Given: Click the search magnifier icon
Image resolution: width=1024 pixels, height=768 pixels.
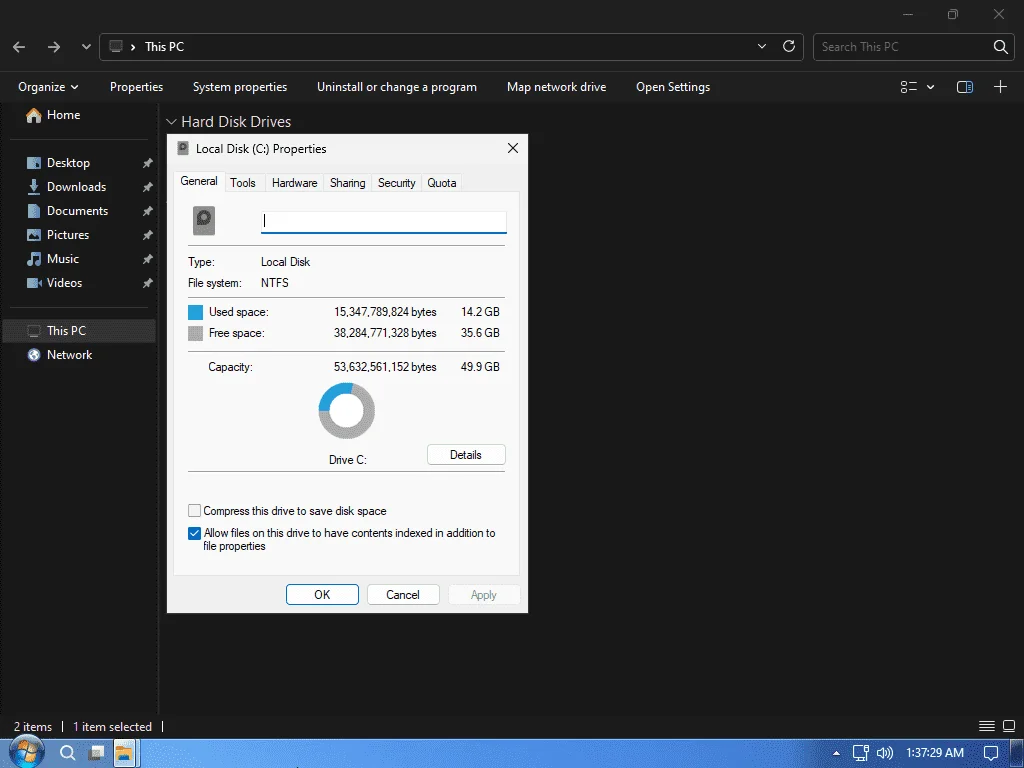Looking at the screenshot, I should (x=1000, y=47).
